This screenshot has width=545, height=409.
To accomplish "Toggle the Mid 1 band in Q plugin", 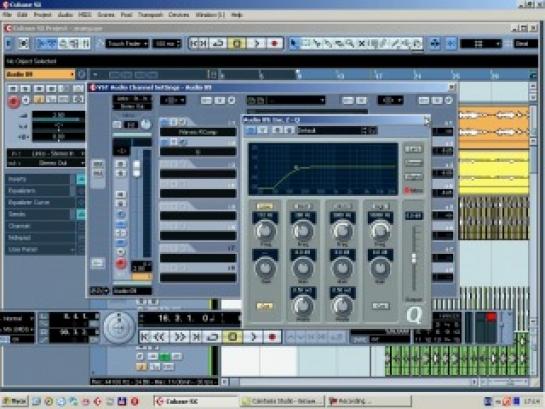I will pyautogui.click(x=303, y=206).
